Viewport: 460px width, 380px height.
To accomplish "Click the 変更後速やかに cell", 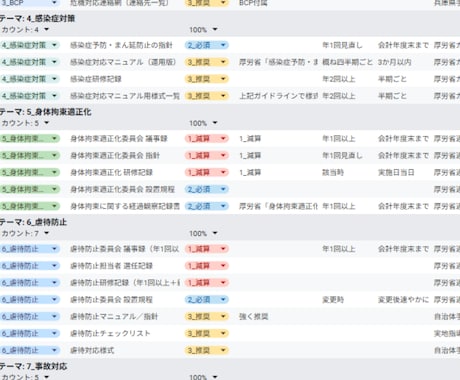I will point(403,300).
